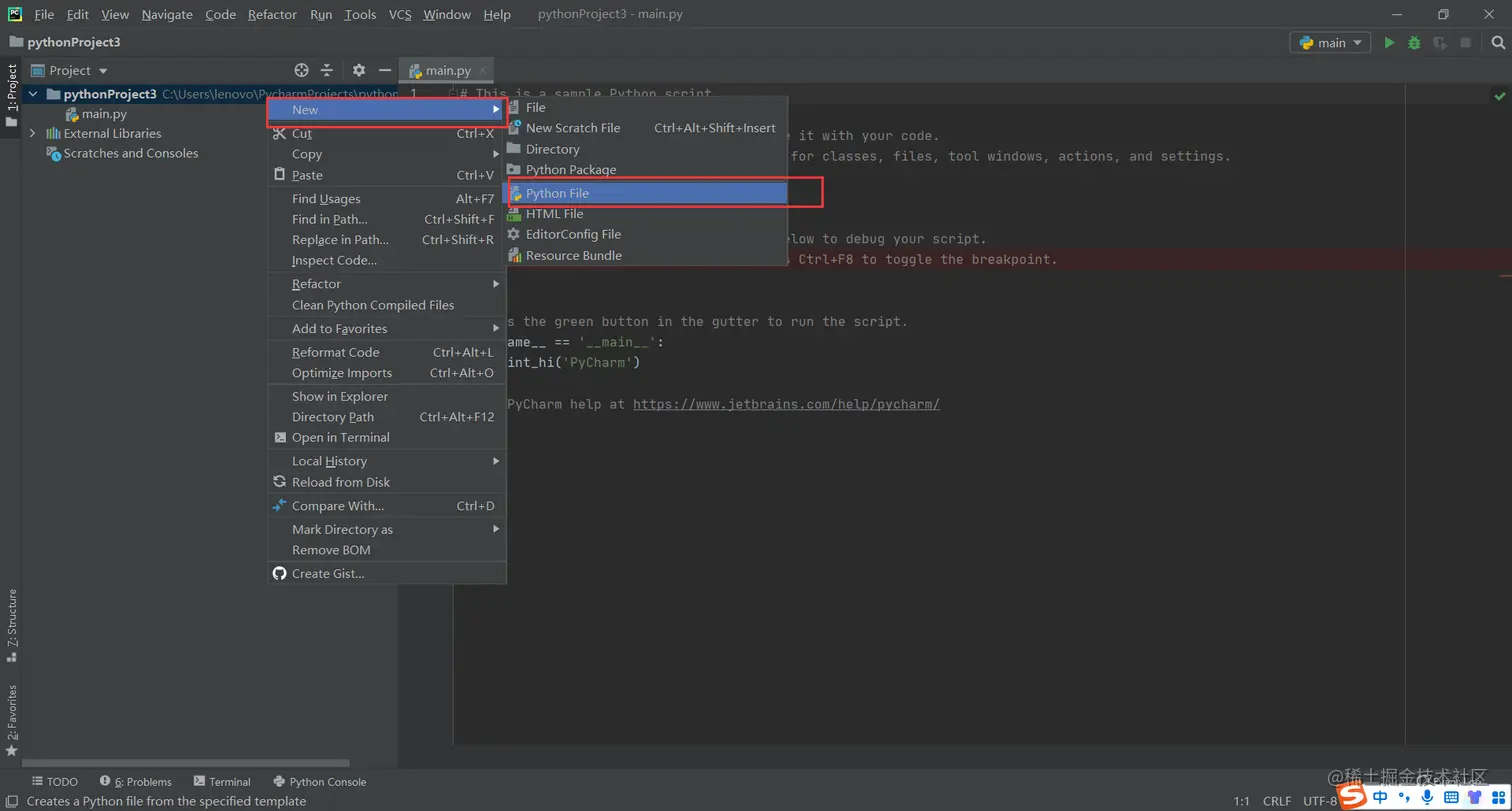Open the JetBrains PyCharm help link
Screen dimensions: 1512x811
pos(786,405)
